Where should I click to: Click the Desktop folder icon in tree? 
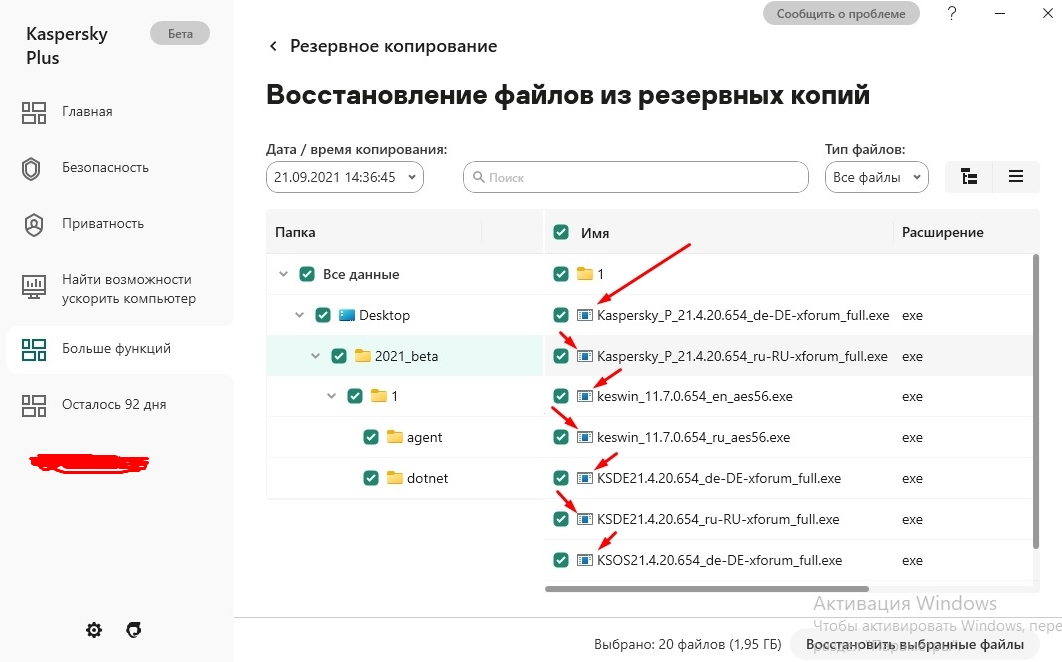click(347, 315)
